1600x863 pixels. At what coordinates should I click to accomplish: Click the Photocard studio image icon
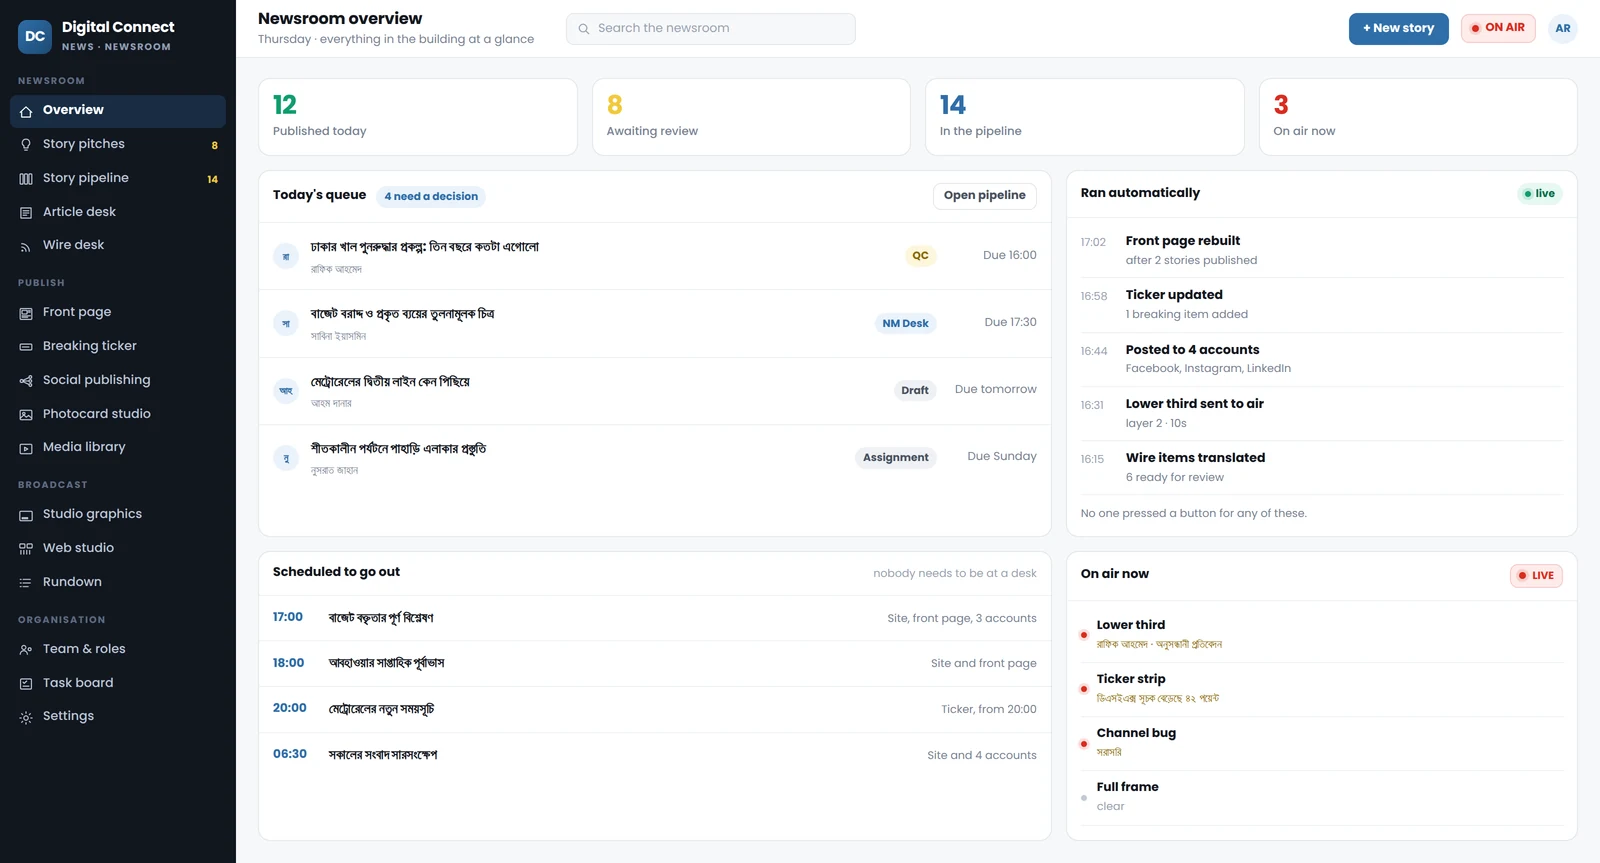point(26,415)
